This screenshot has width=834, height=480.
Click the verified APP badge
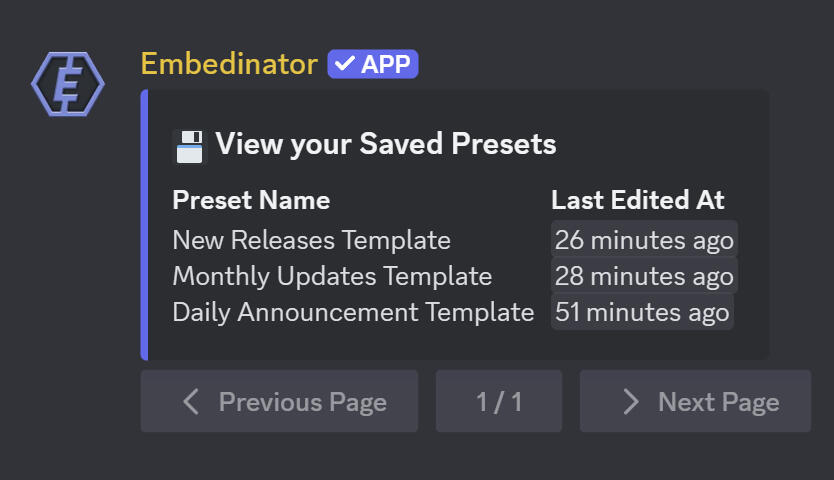(372, 64)
